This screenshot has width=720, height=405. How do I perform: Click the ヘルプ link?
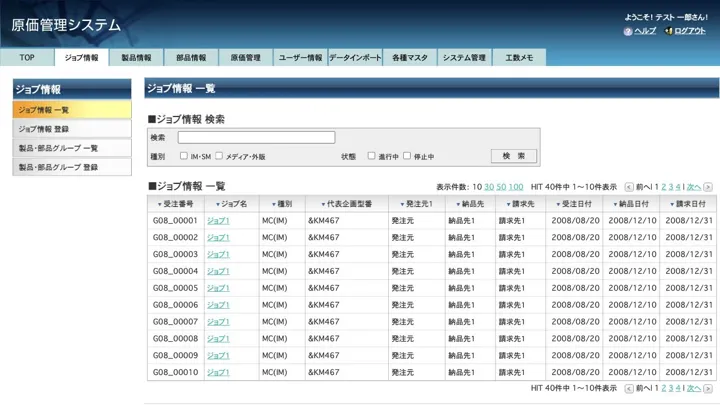[645, 31]
